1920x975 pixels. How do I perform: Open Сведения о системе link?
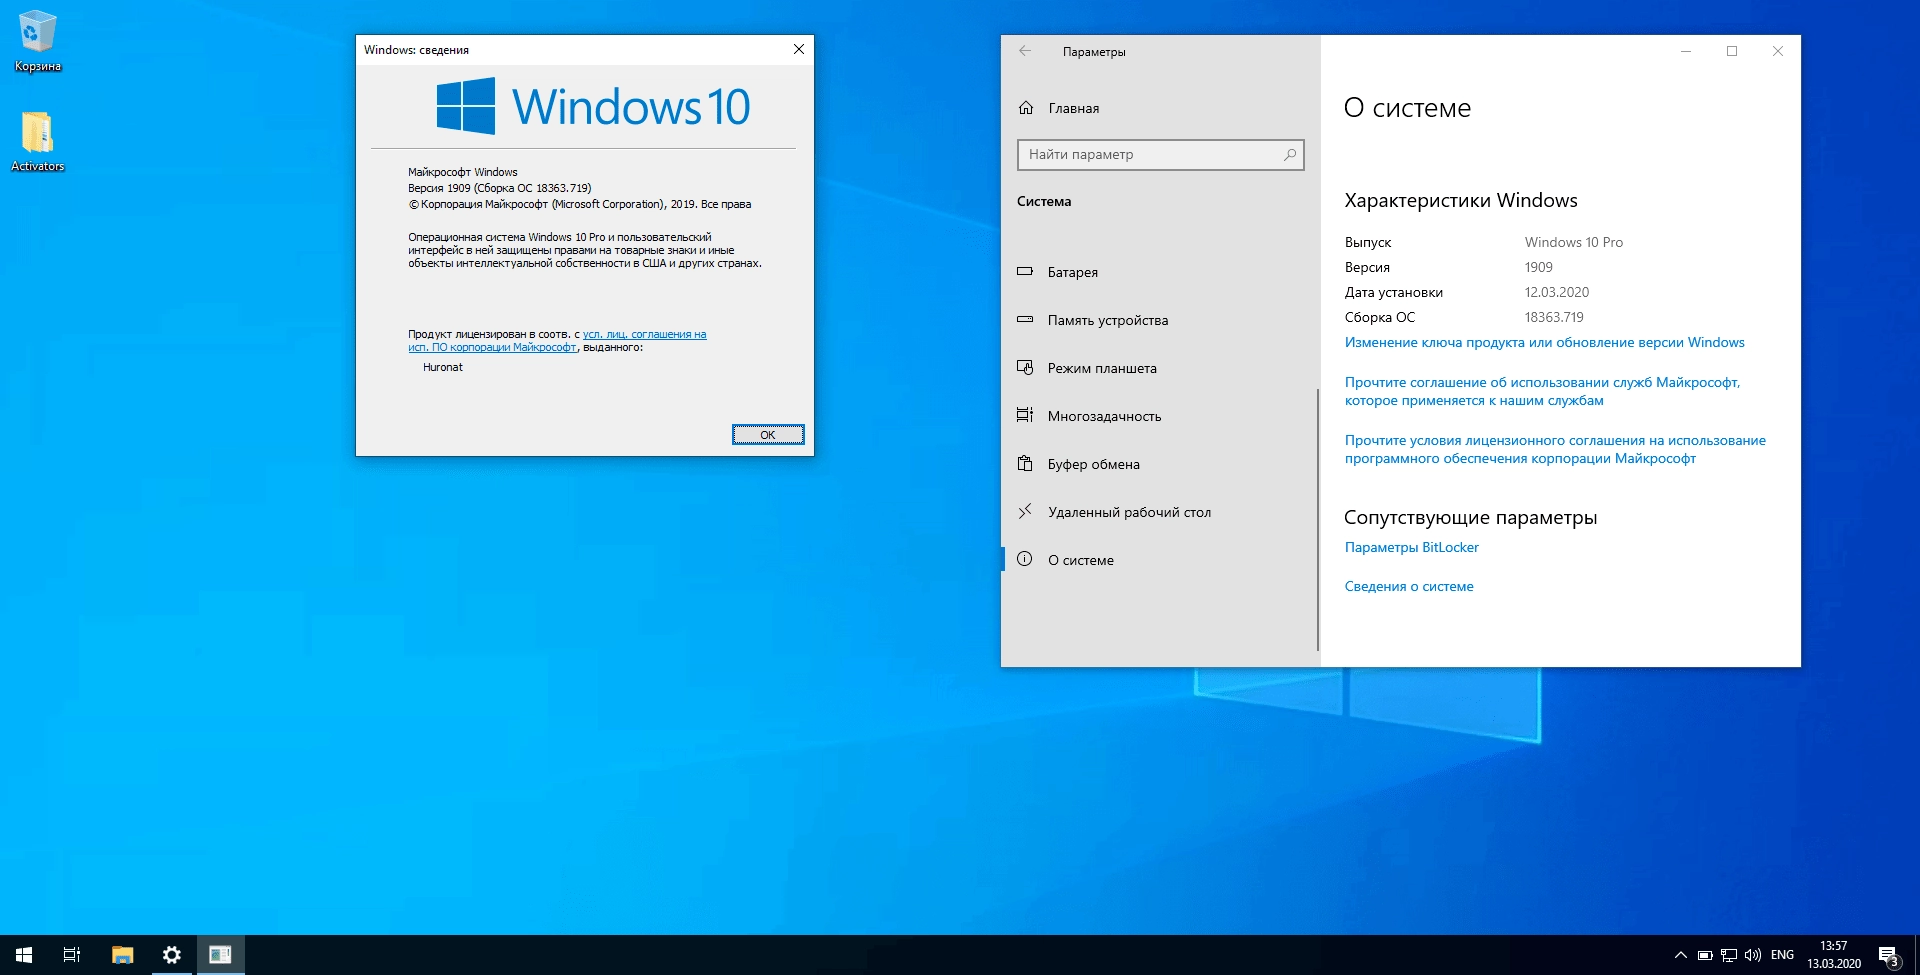click(x=1409, y=586)
